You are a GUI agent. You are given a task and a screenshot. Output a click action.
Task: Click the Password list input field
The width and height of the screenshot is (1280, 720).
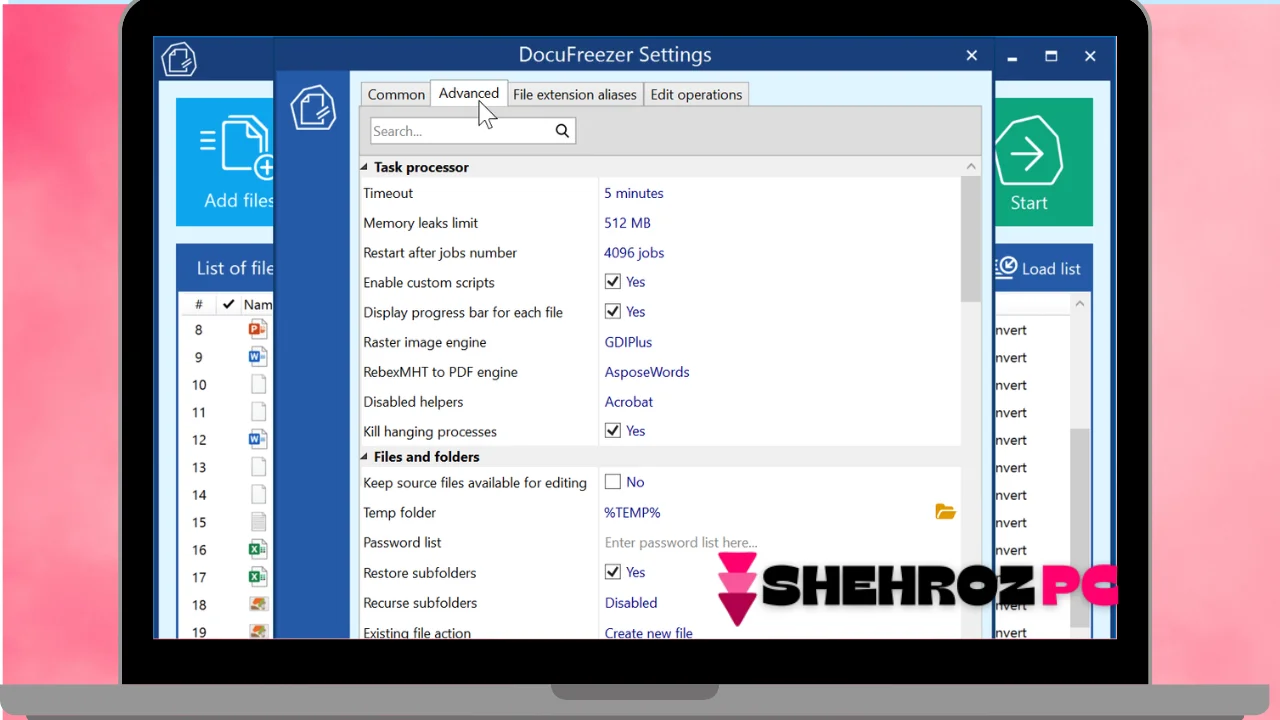tap(780, 542)
